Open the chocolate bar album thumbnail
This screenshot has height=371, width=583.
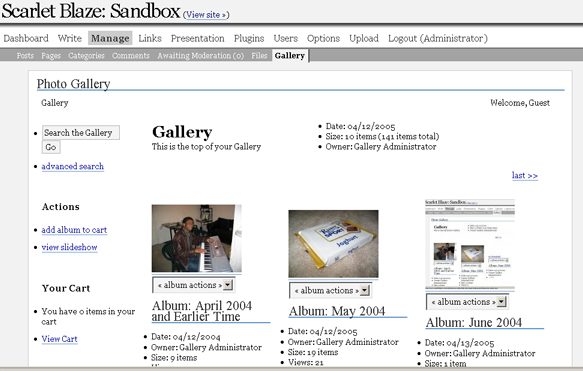334,244
